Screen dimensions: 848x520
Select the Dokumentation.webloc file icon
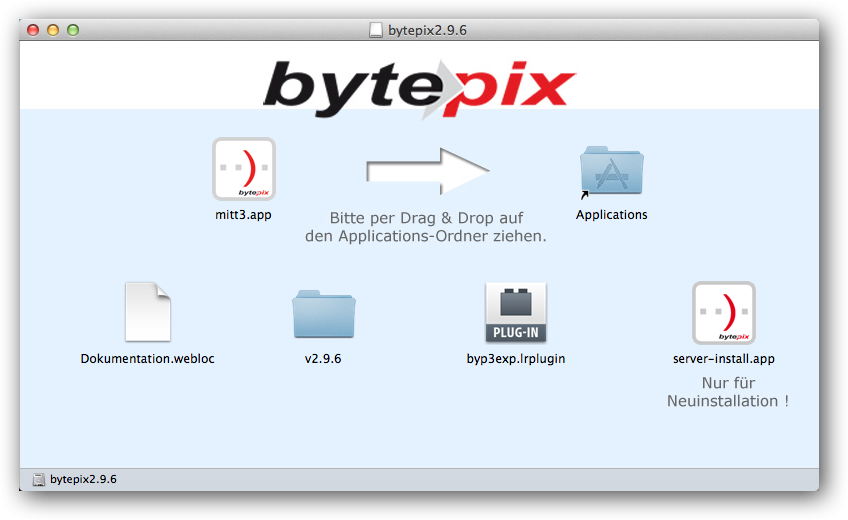[x=148, y=312]
